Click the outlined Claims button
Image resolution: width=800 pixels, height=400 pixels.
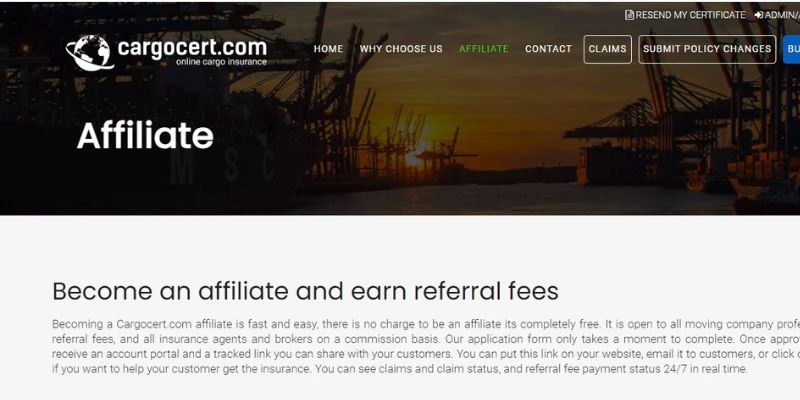[x=608, y=49]
